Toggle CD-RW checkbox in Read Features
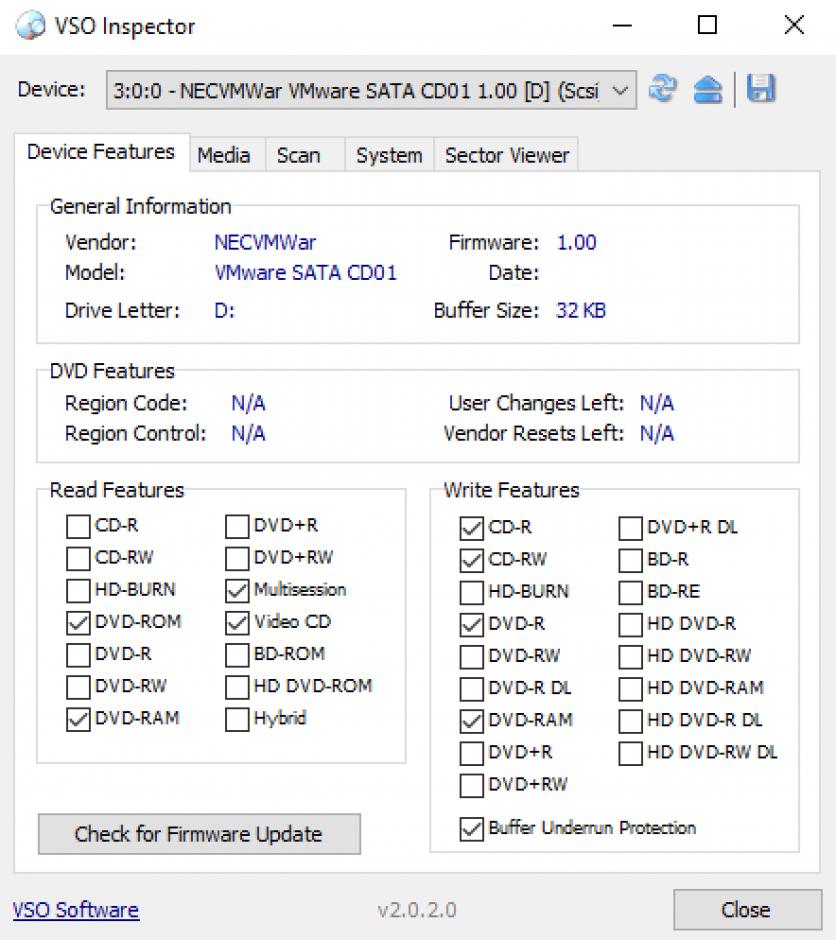The height and width of the screenshot is (940, 836). (x=78, y=559)
